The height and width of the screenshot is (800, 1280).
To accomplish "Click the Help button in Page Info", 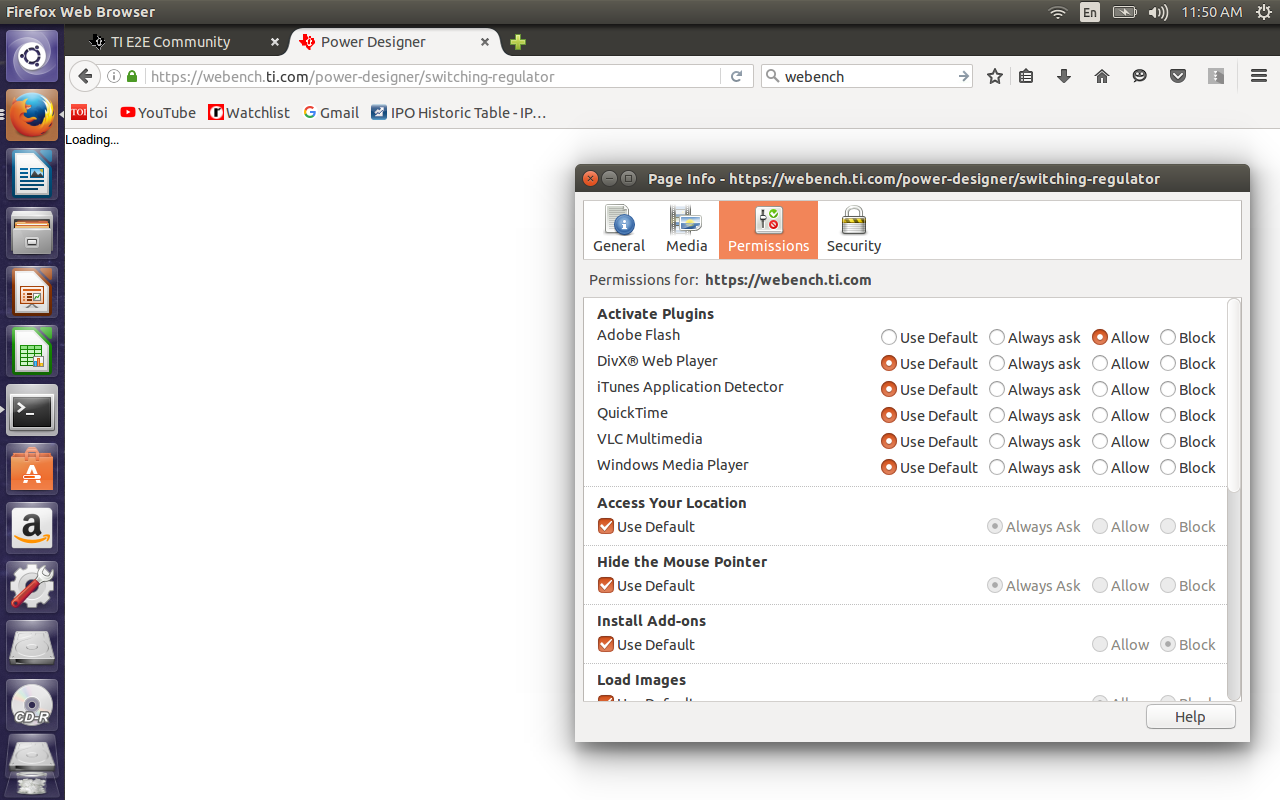I will click(x=1190, y=717).
